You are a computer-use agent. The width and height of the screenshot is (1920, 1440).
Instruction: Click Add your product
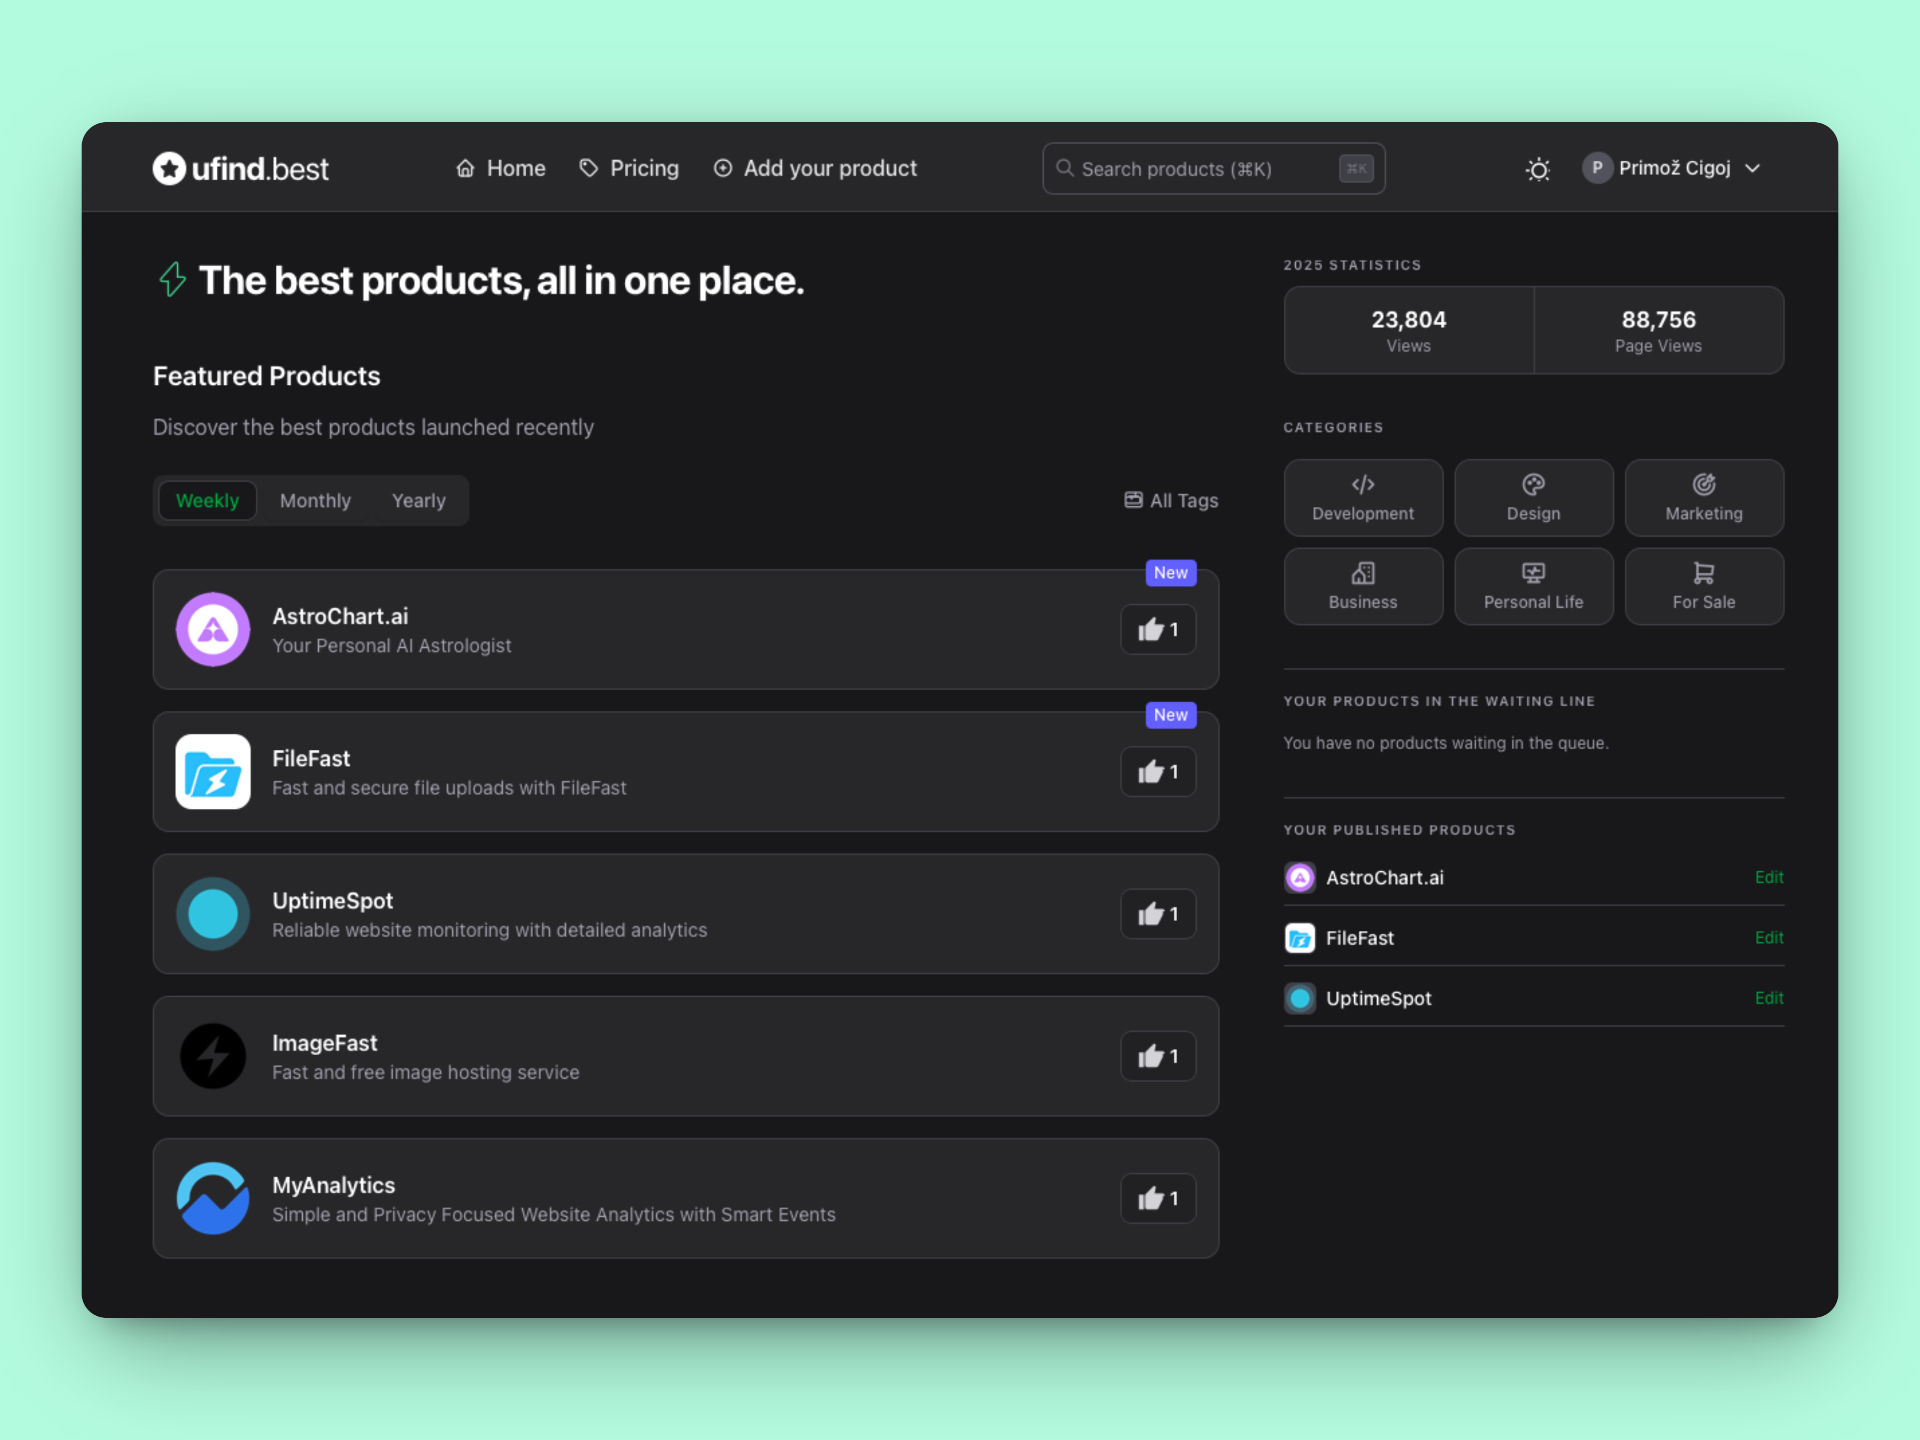(x=815, y=168)
